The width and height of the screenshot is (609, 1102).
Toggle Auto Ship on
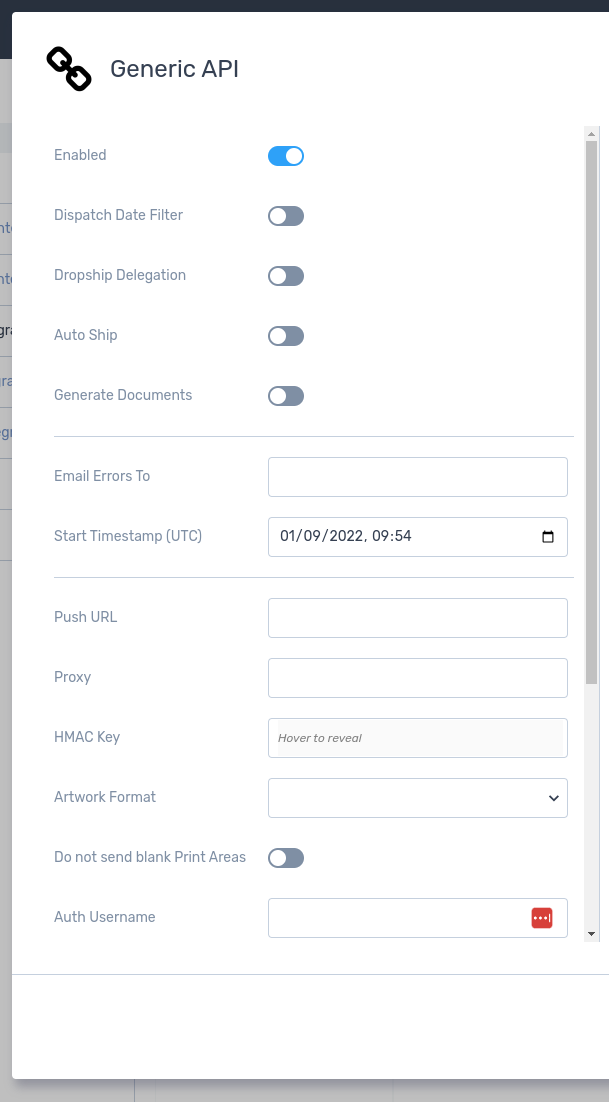tap(286, 336)
